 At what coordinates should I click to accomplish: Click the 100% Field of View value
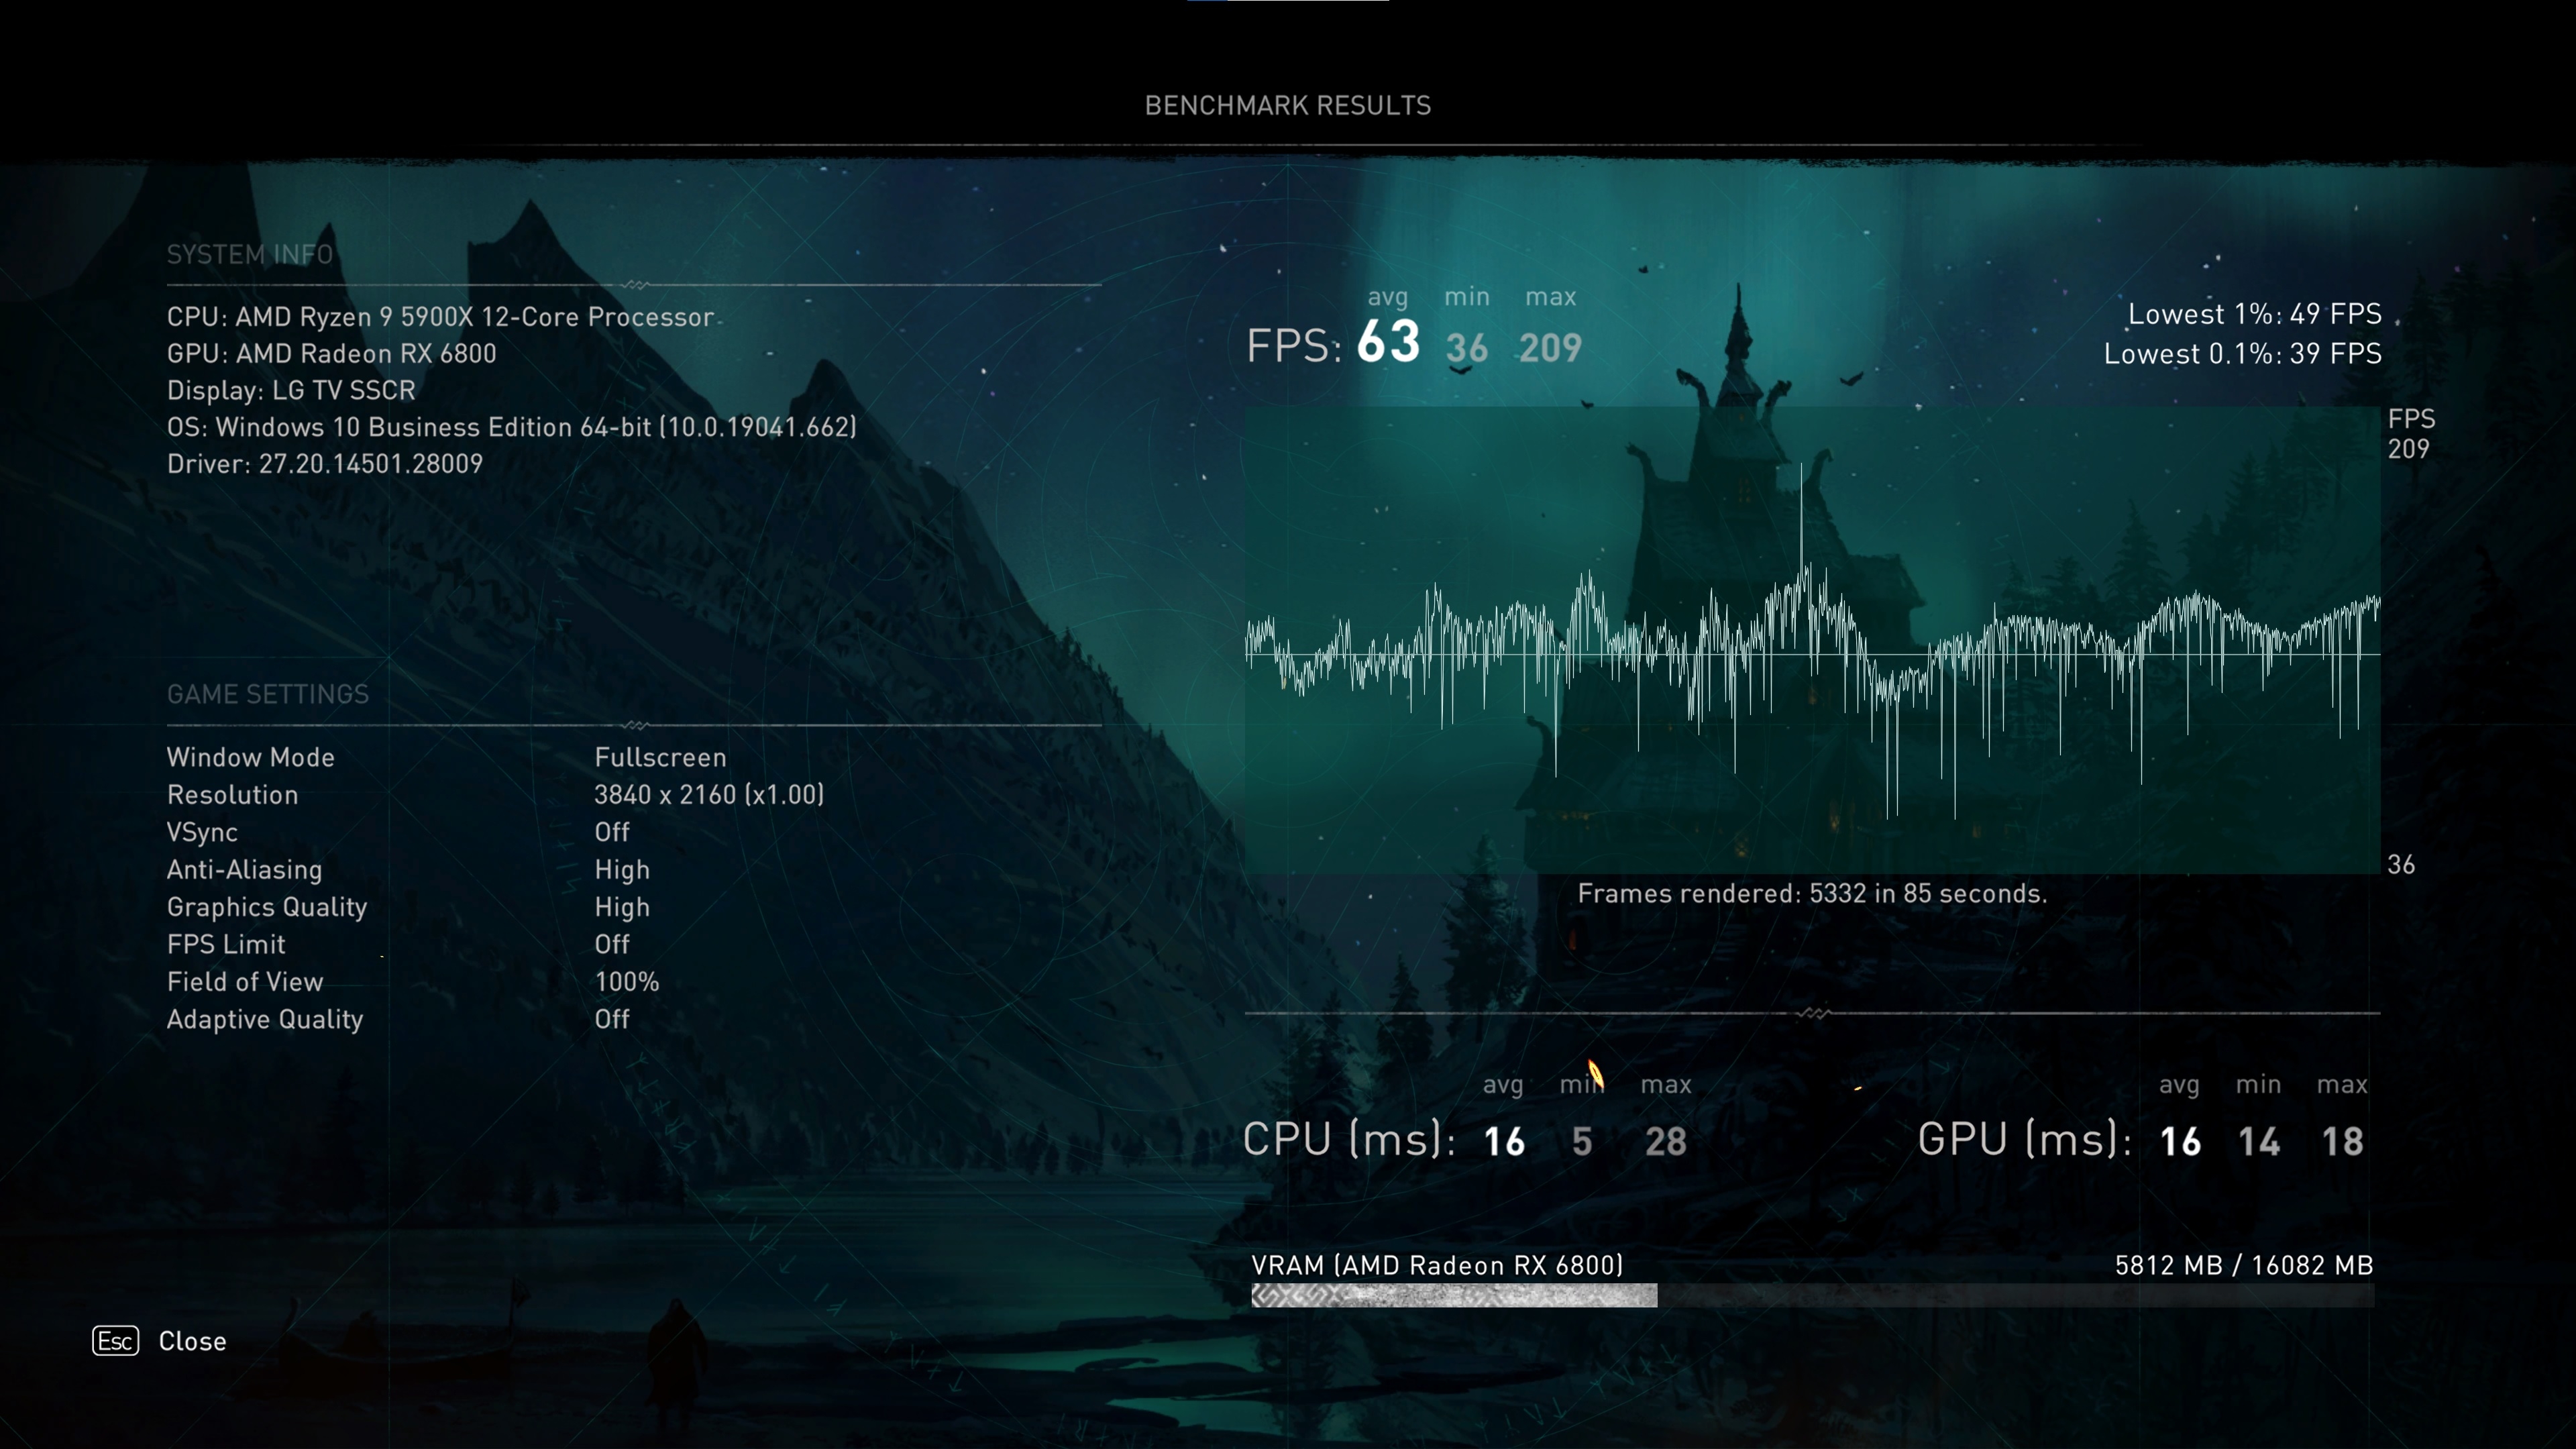pyautogui.click(x=627, y=982)
